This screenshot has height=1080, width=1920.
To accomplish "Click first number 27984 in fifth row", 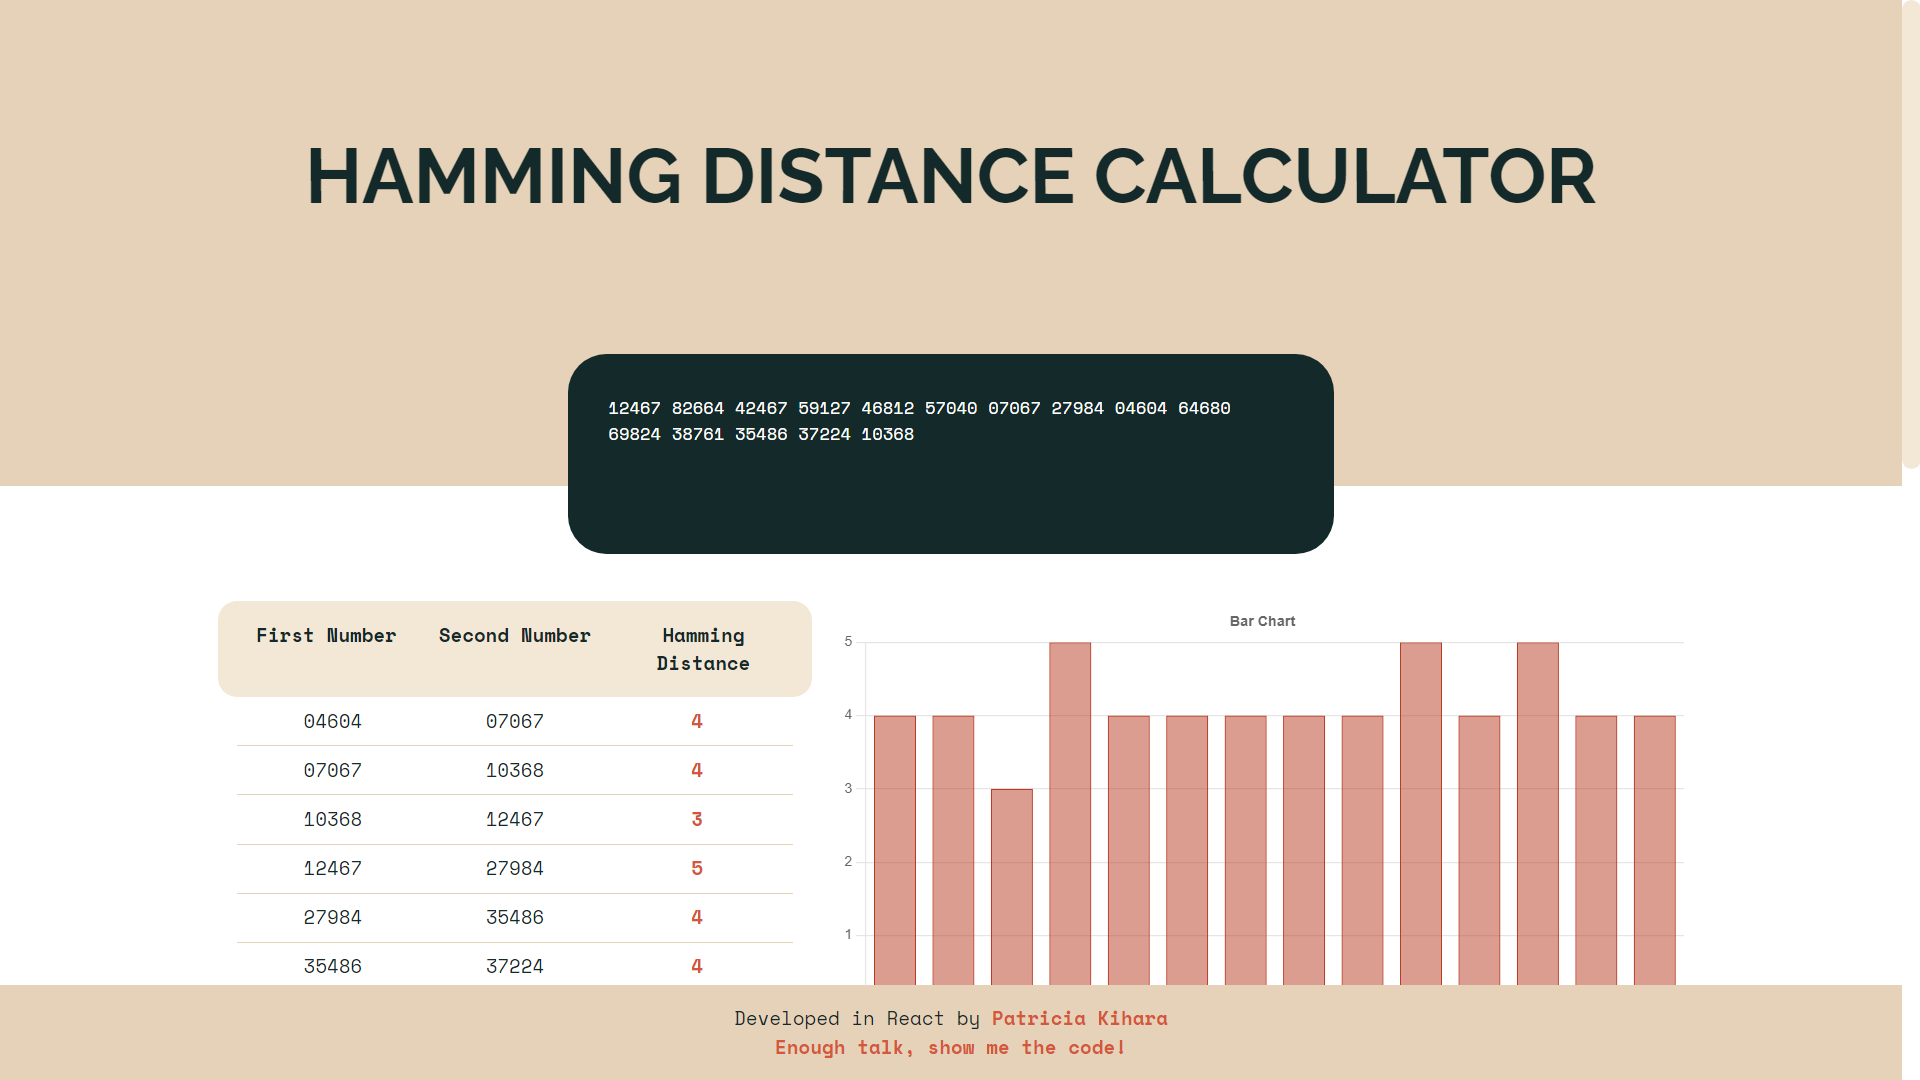I will [332, 917].
